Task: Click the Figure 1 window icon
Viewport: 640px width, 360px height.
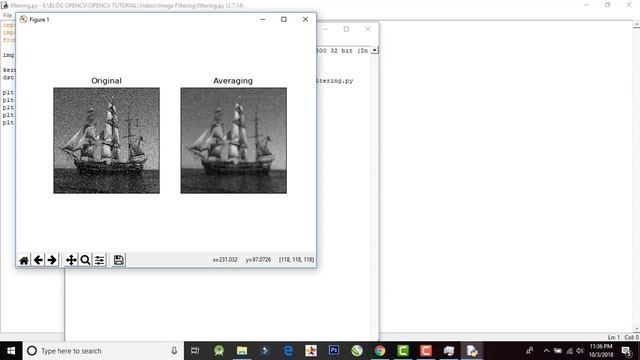Action: (23, 19)
